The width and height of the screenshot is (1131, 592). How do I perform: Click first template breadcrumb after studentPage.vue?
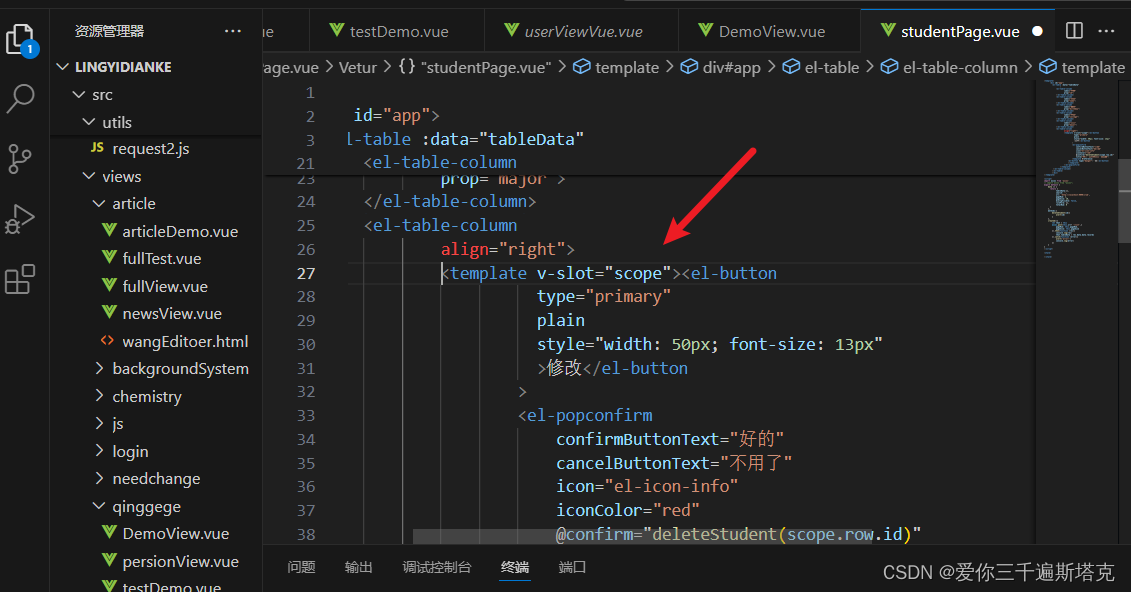click(616, 67)
